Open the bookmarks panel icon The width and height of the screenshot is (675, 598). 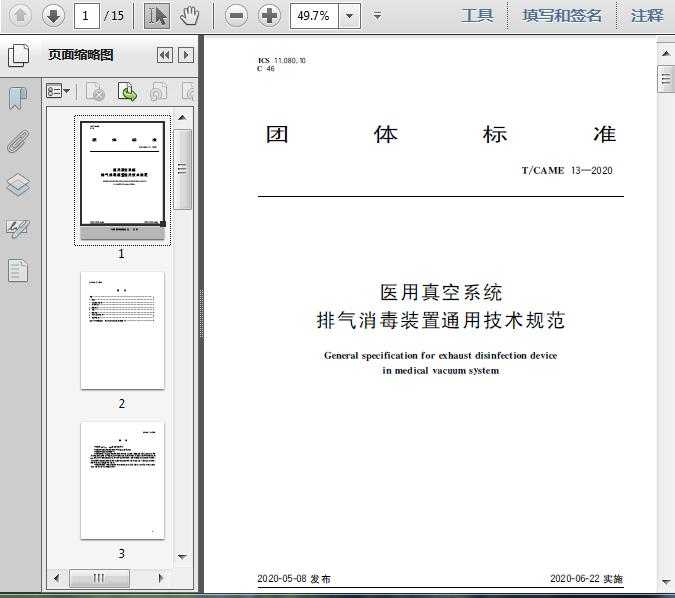point(18,98)
